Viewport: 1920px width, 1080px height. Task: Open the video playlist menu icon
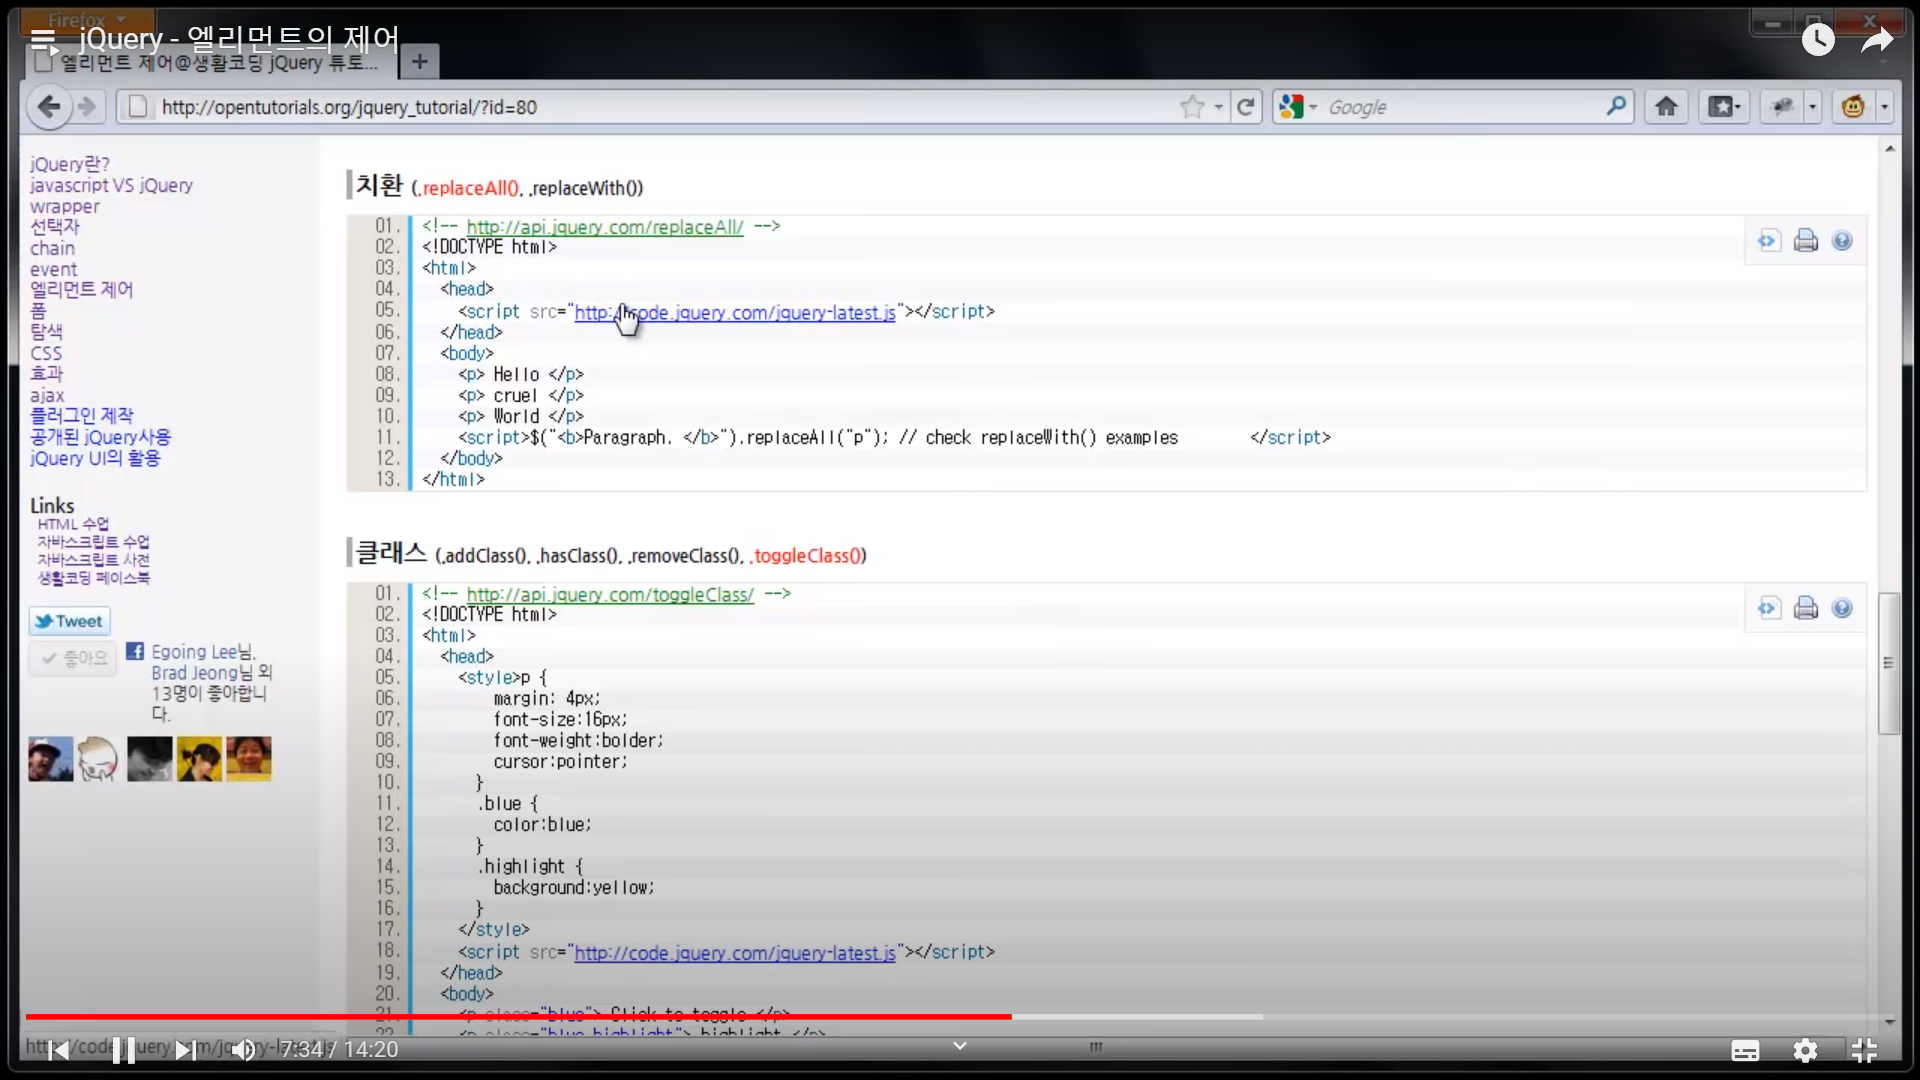pos(43,40)
